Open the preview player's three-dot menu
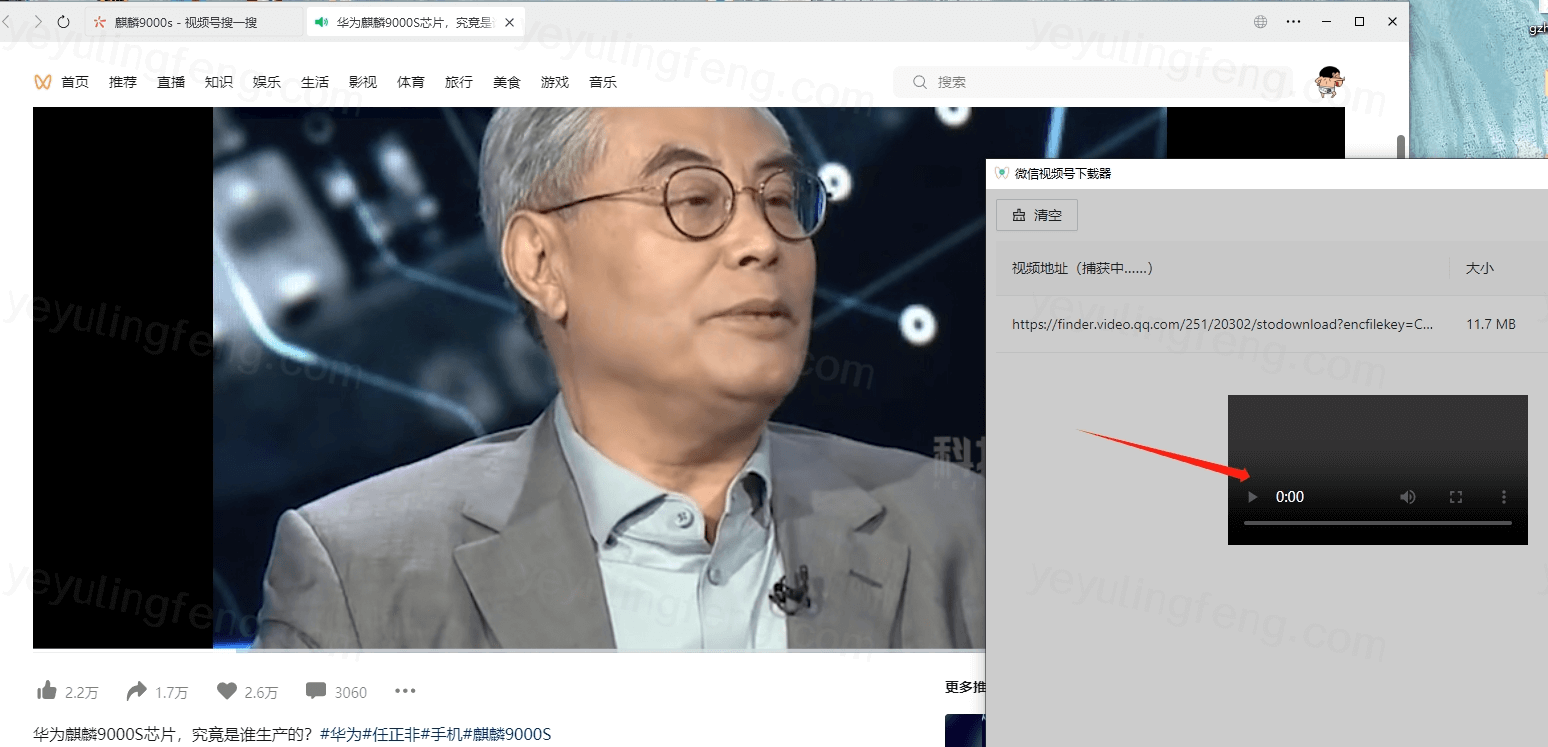 click(1504, 497)
